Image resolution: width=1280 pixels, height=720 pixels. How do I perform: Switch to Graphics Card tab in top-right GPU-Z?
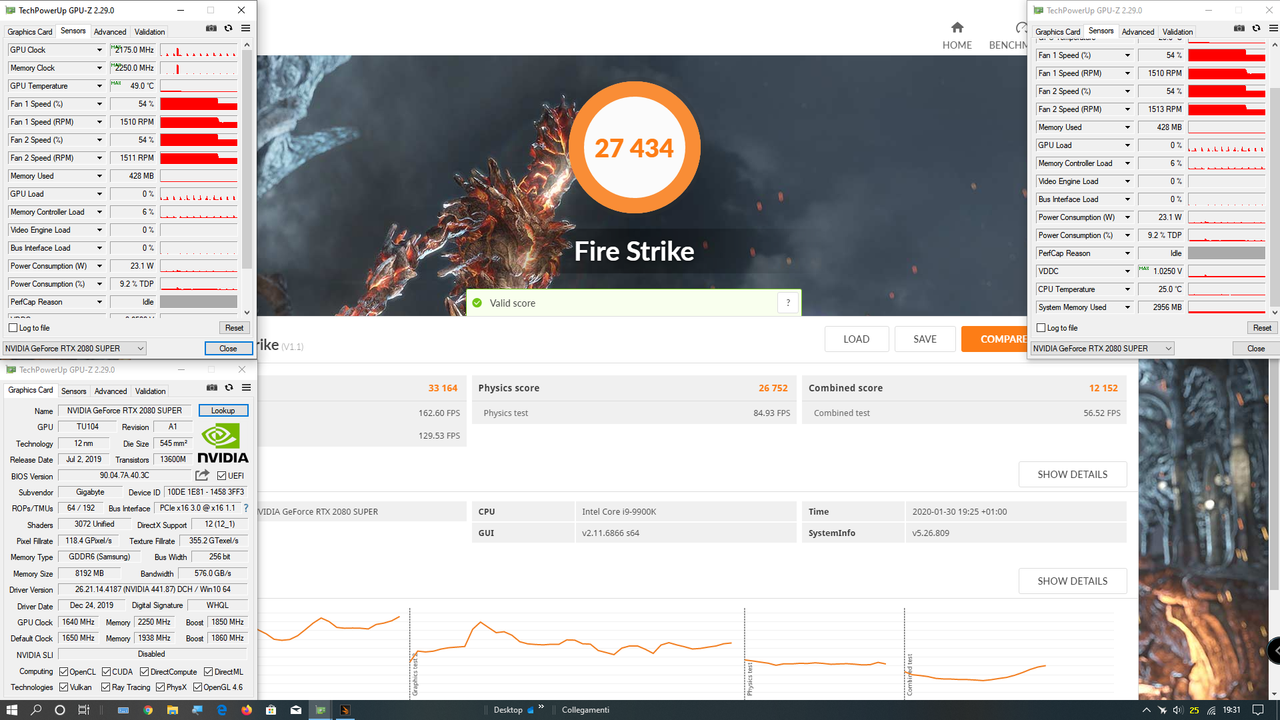click(1058, 32)
